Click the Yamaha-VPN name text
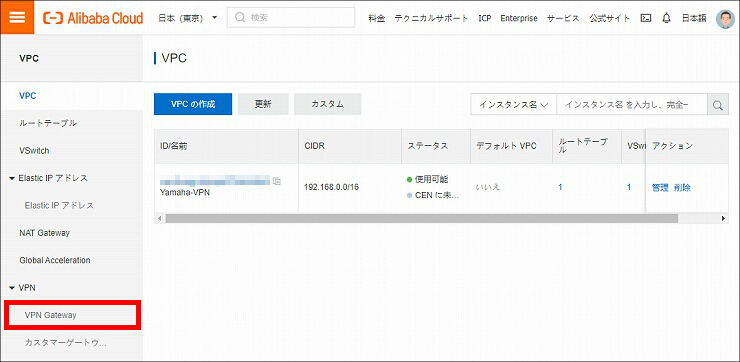Viewport: 740px width, 362px height. tap(185, 192)
